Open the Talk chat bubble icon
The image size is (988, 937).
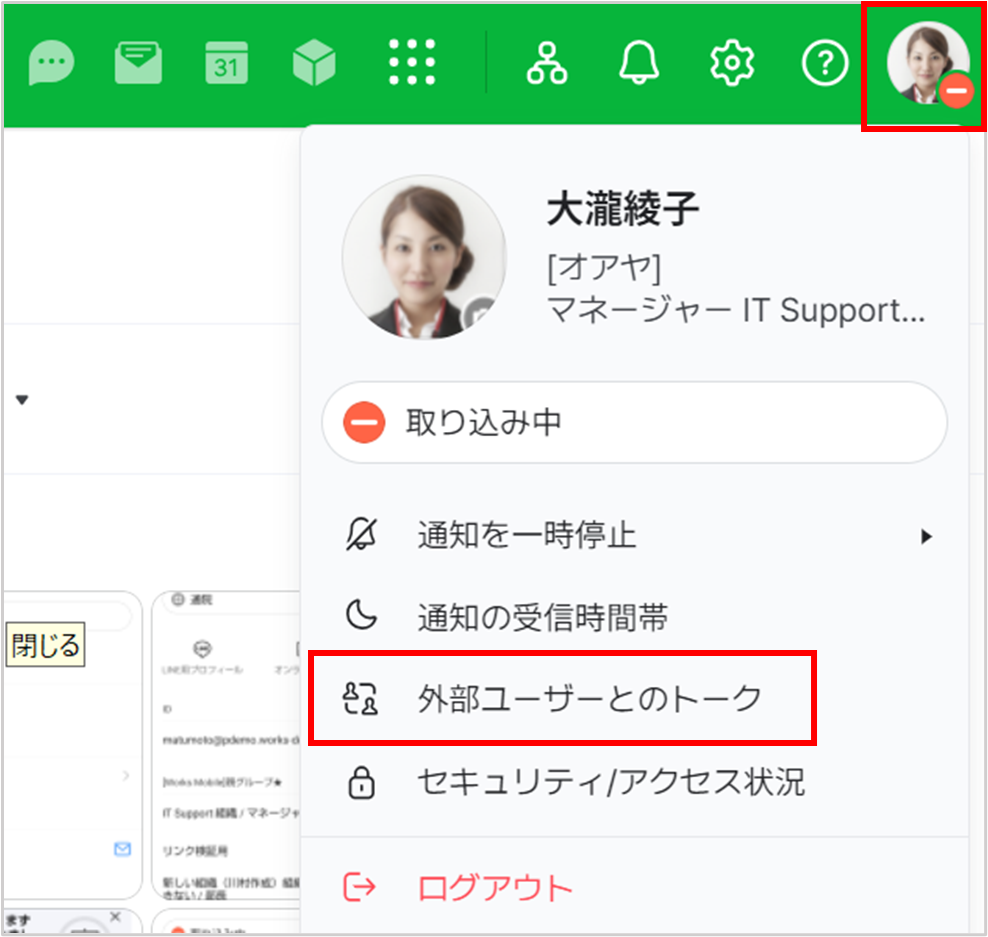click(x=52, y=65)
